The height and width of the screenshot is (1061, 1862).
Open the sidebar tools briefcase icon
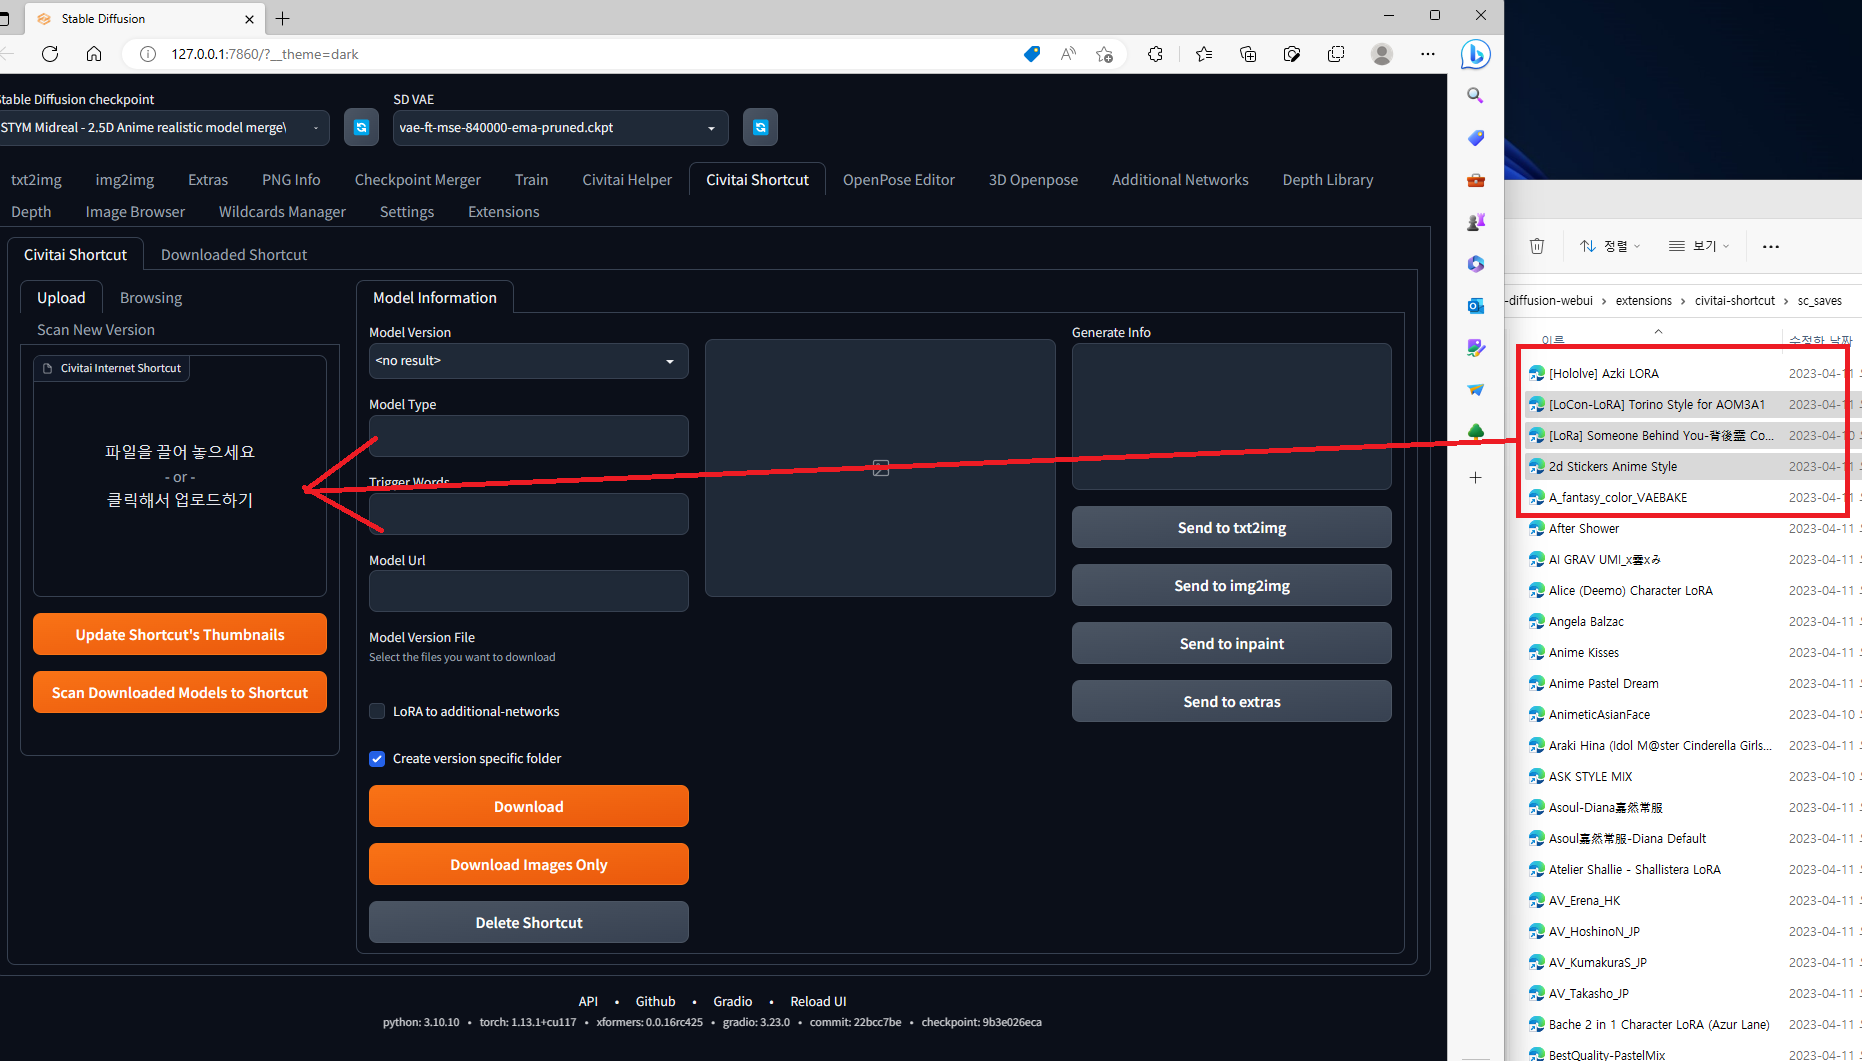[x=1475, y=180]
